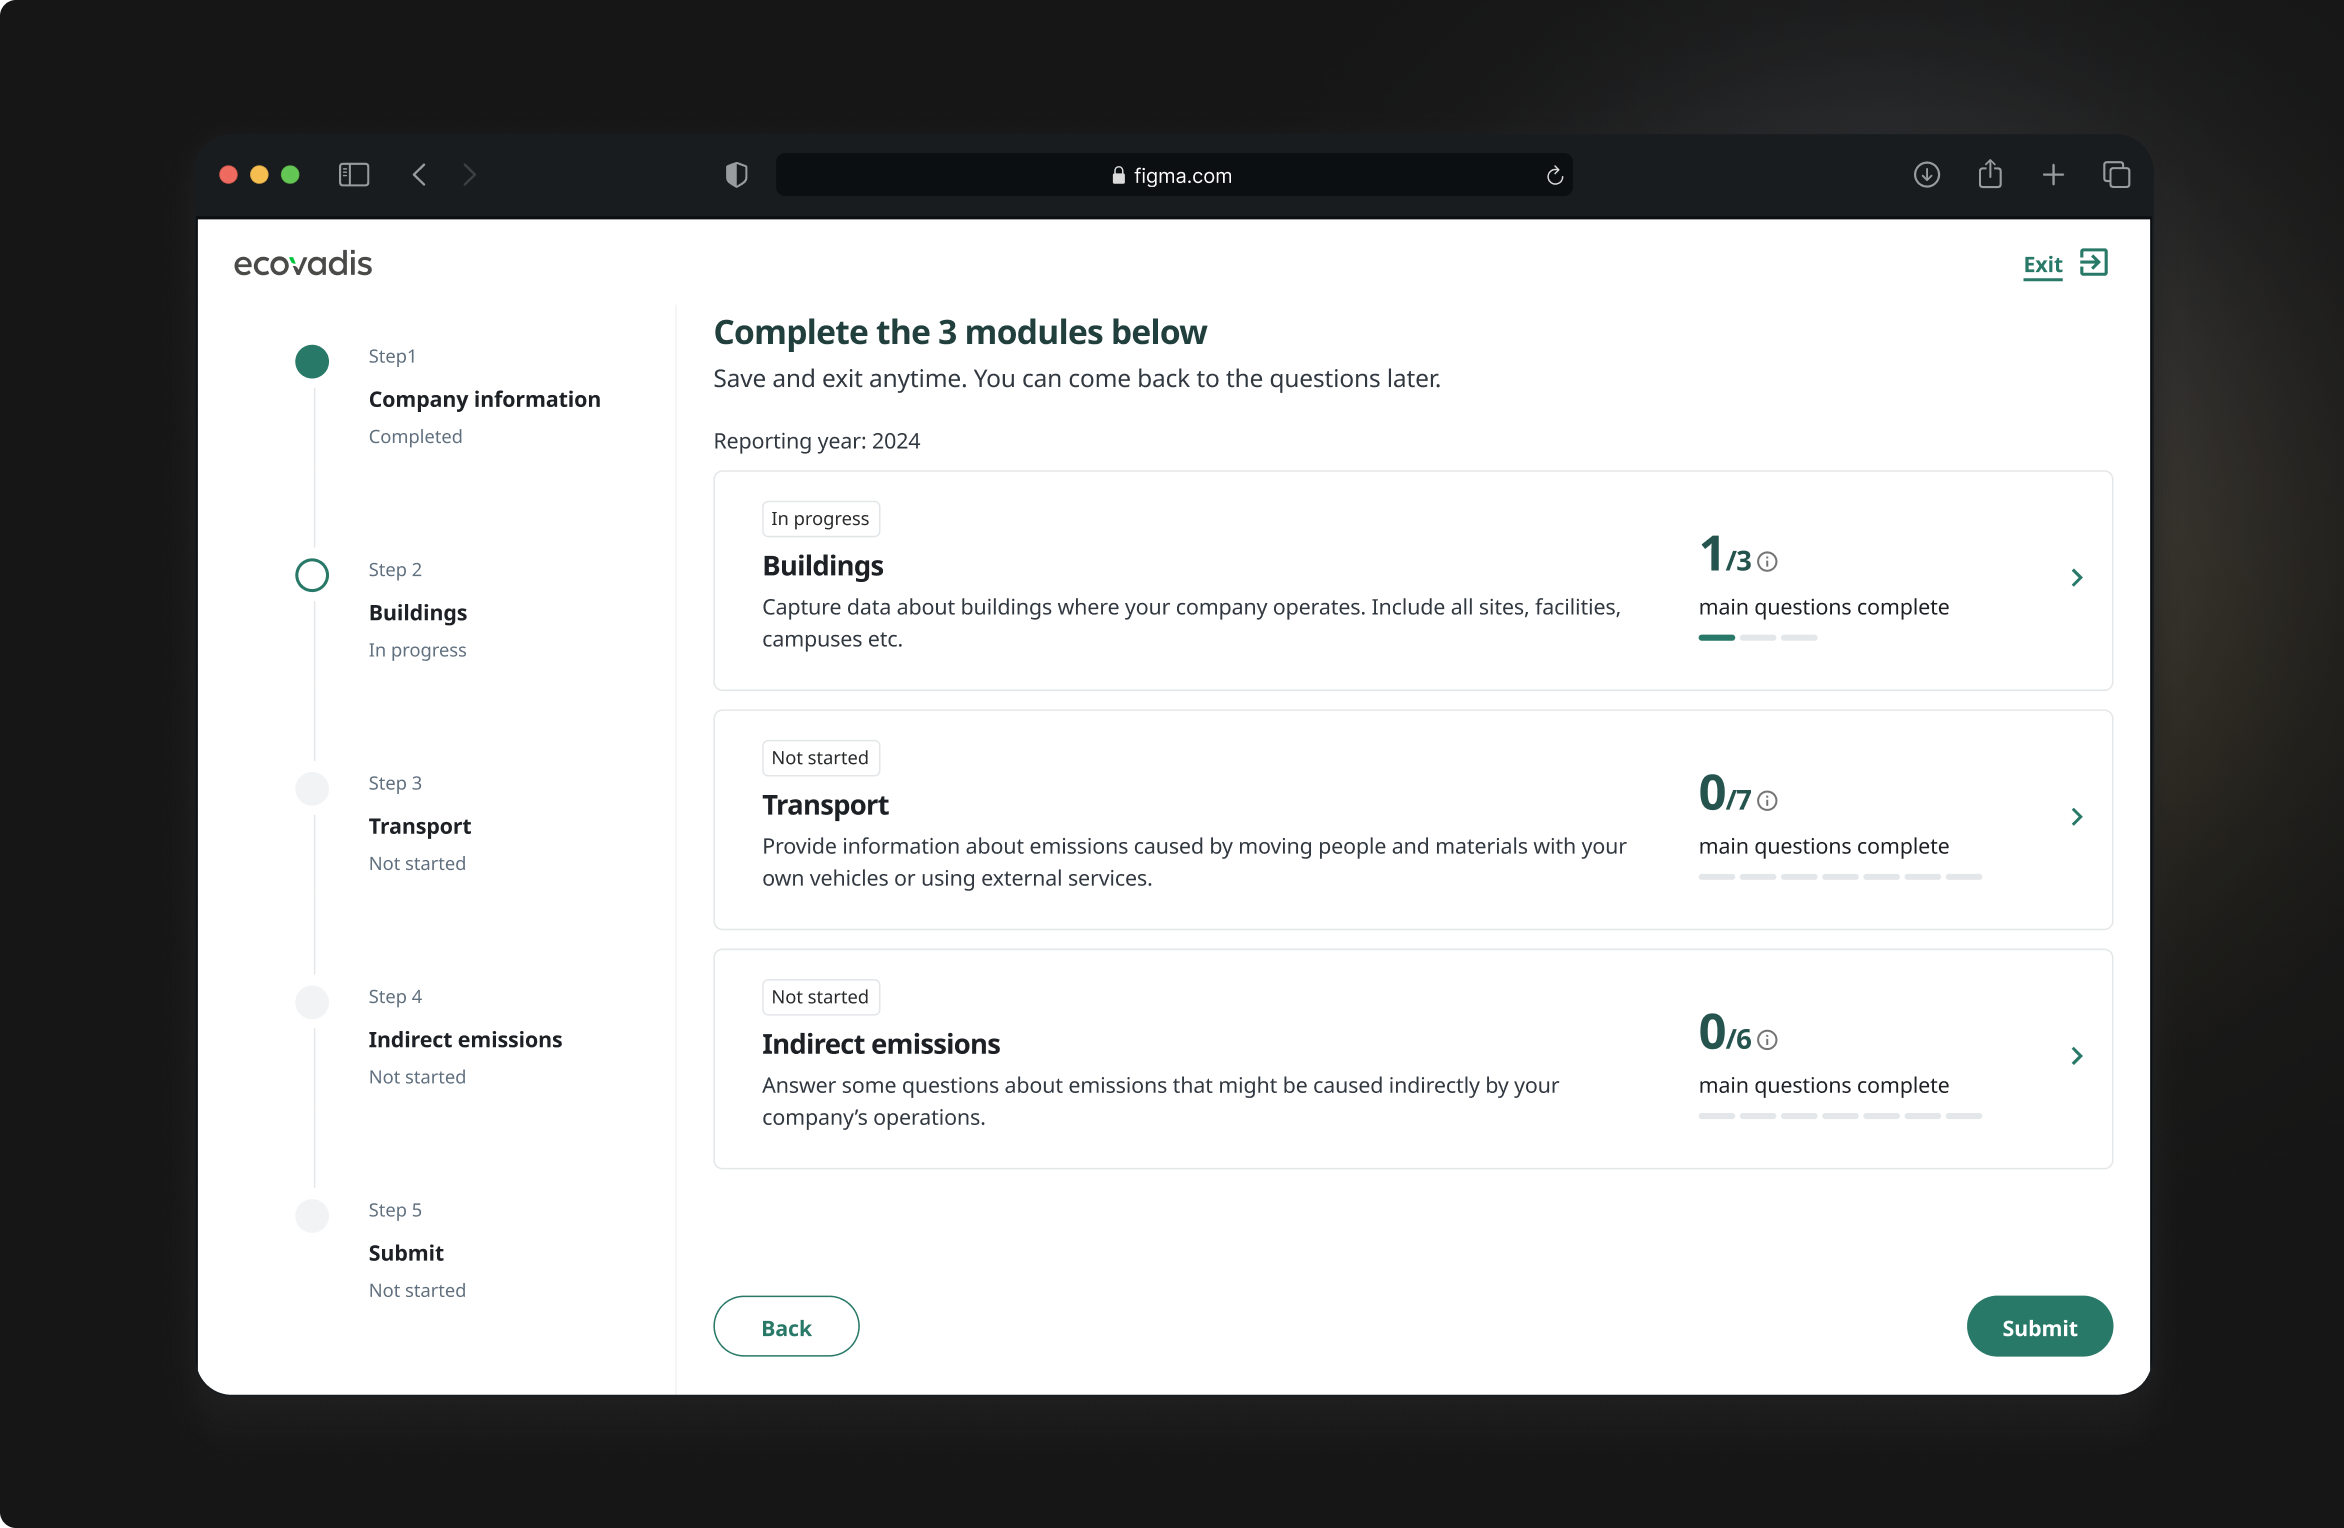Image resolution: width=2344 pixels, height=1528 pixels.
Task: Click the Buildings progress bar segments
Action: (x=1757, y=638)
